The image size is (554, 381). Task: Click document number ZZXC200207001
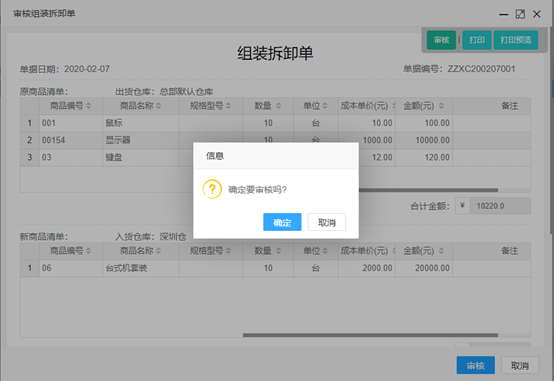481,69
